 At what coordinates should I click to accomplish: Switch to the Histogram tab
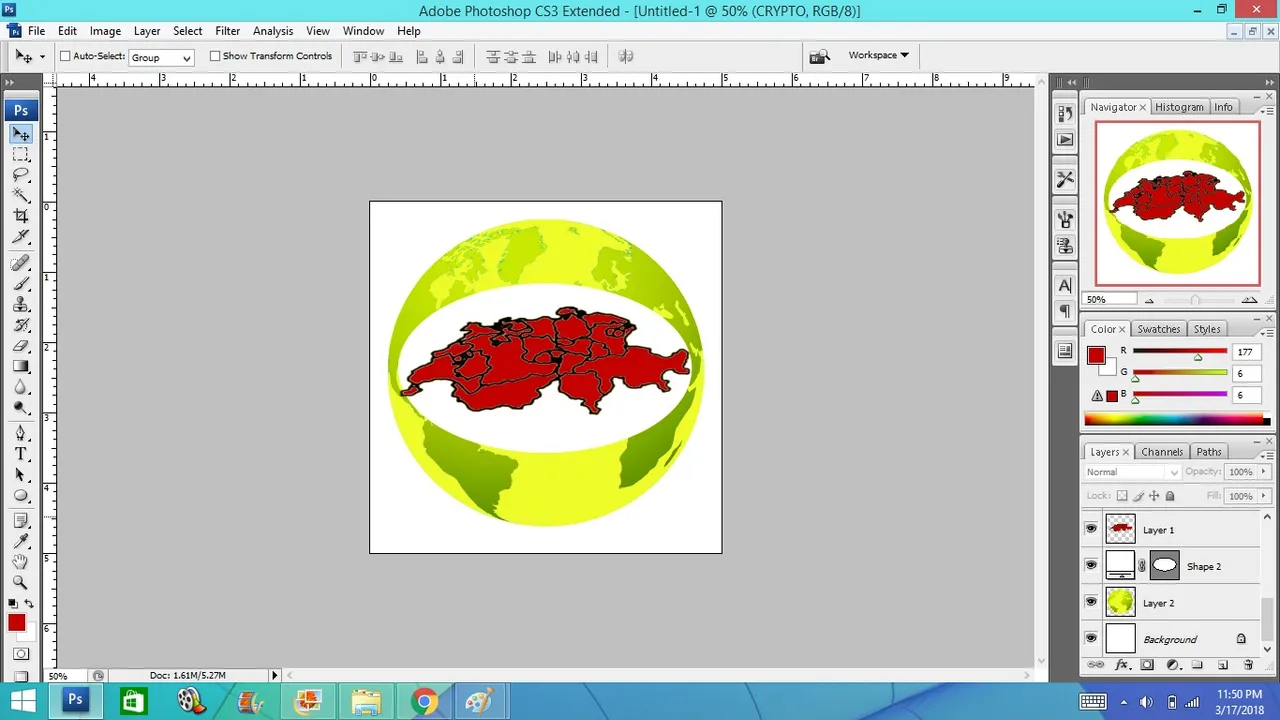click(x=1179, y=107)
